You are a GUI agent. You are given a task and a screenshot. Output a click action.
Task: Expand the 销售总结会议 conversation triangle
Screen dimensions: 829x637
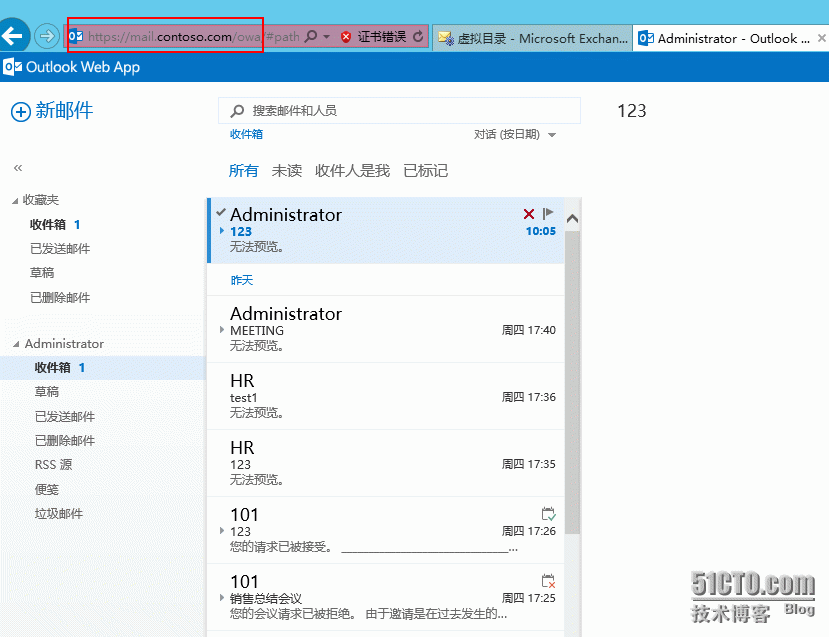click(x=222, y=598)
